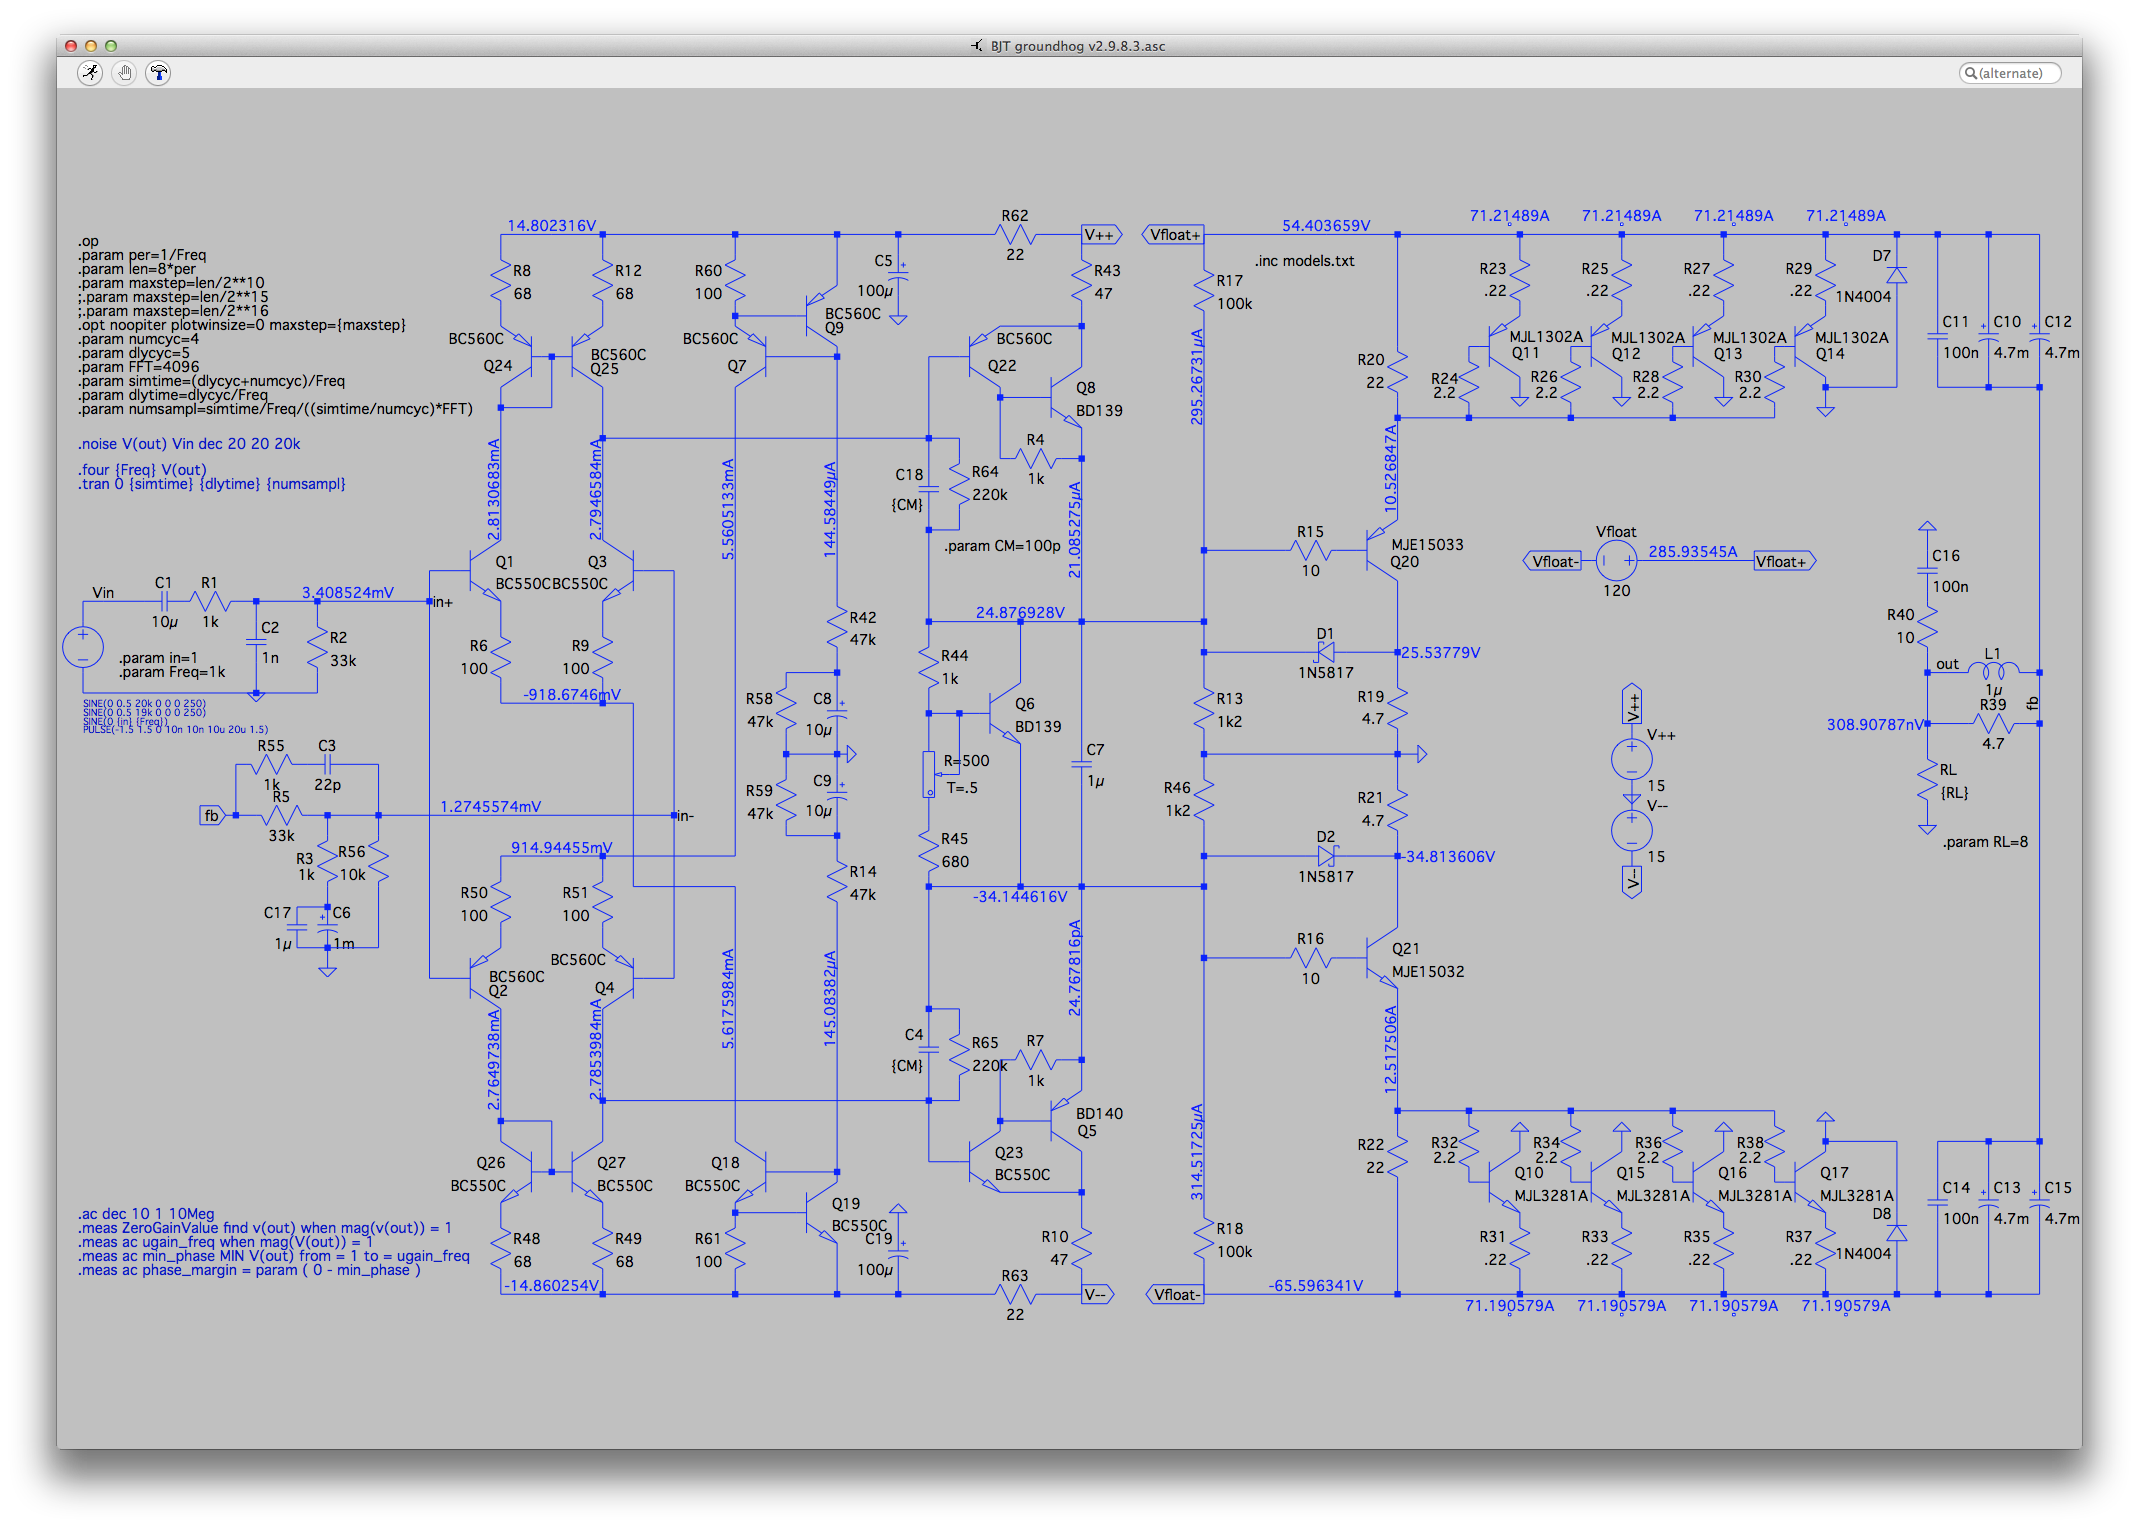Image resolution: width=2139 pixels, height=1528 pixels.
Task: Select resistor R17 100k symbol
Action: (1204, 291)
